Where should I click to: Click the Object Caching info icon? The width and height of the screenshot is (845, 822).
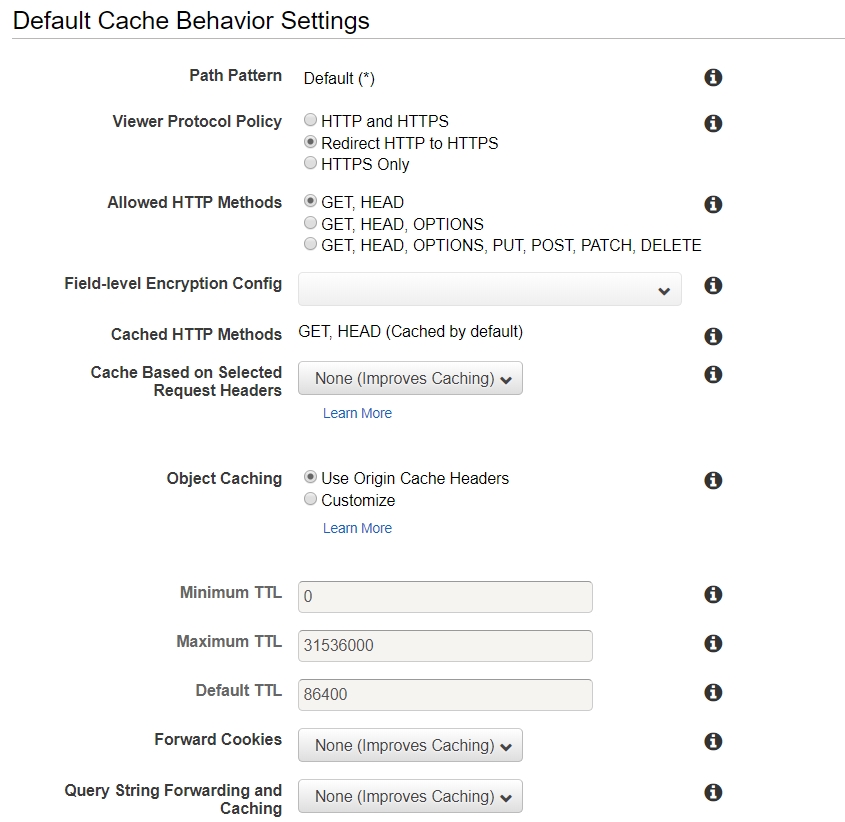[713, 480]
